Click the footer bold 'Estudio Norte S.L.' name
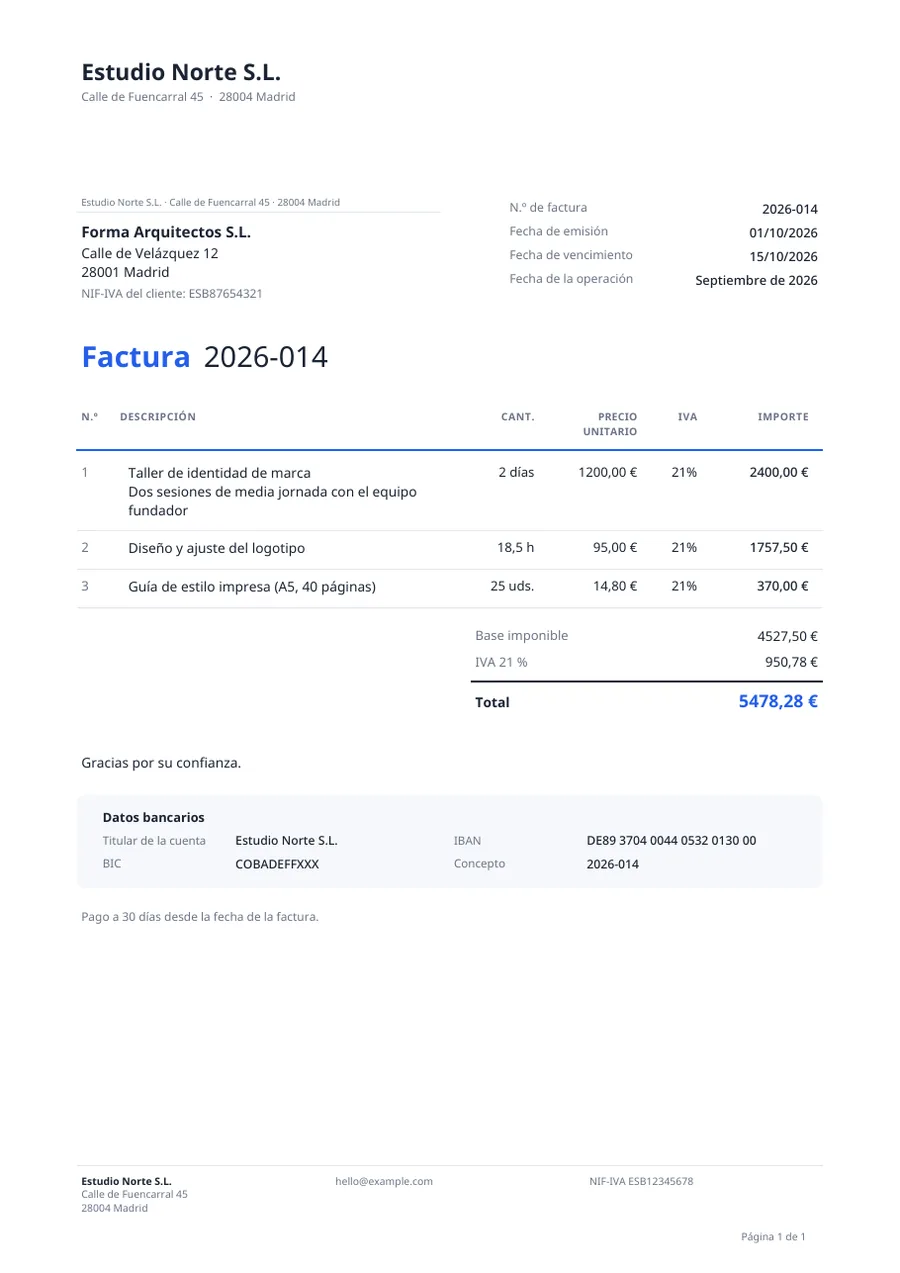The width and height of the screenshot is (900, 1273). 126,1181
